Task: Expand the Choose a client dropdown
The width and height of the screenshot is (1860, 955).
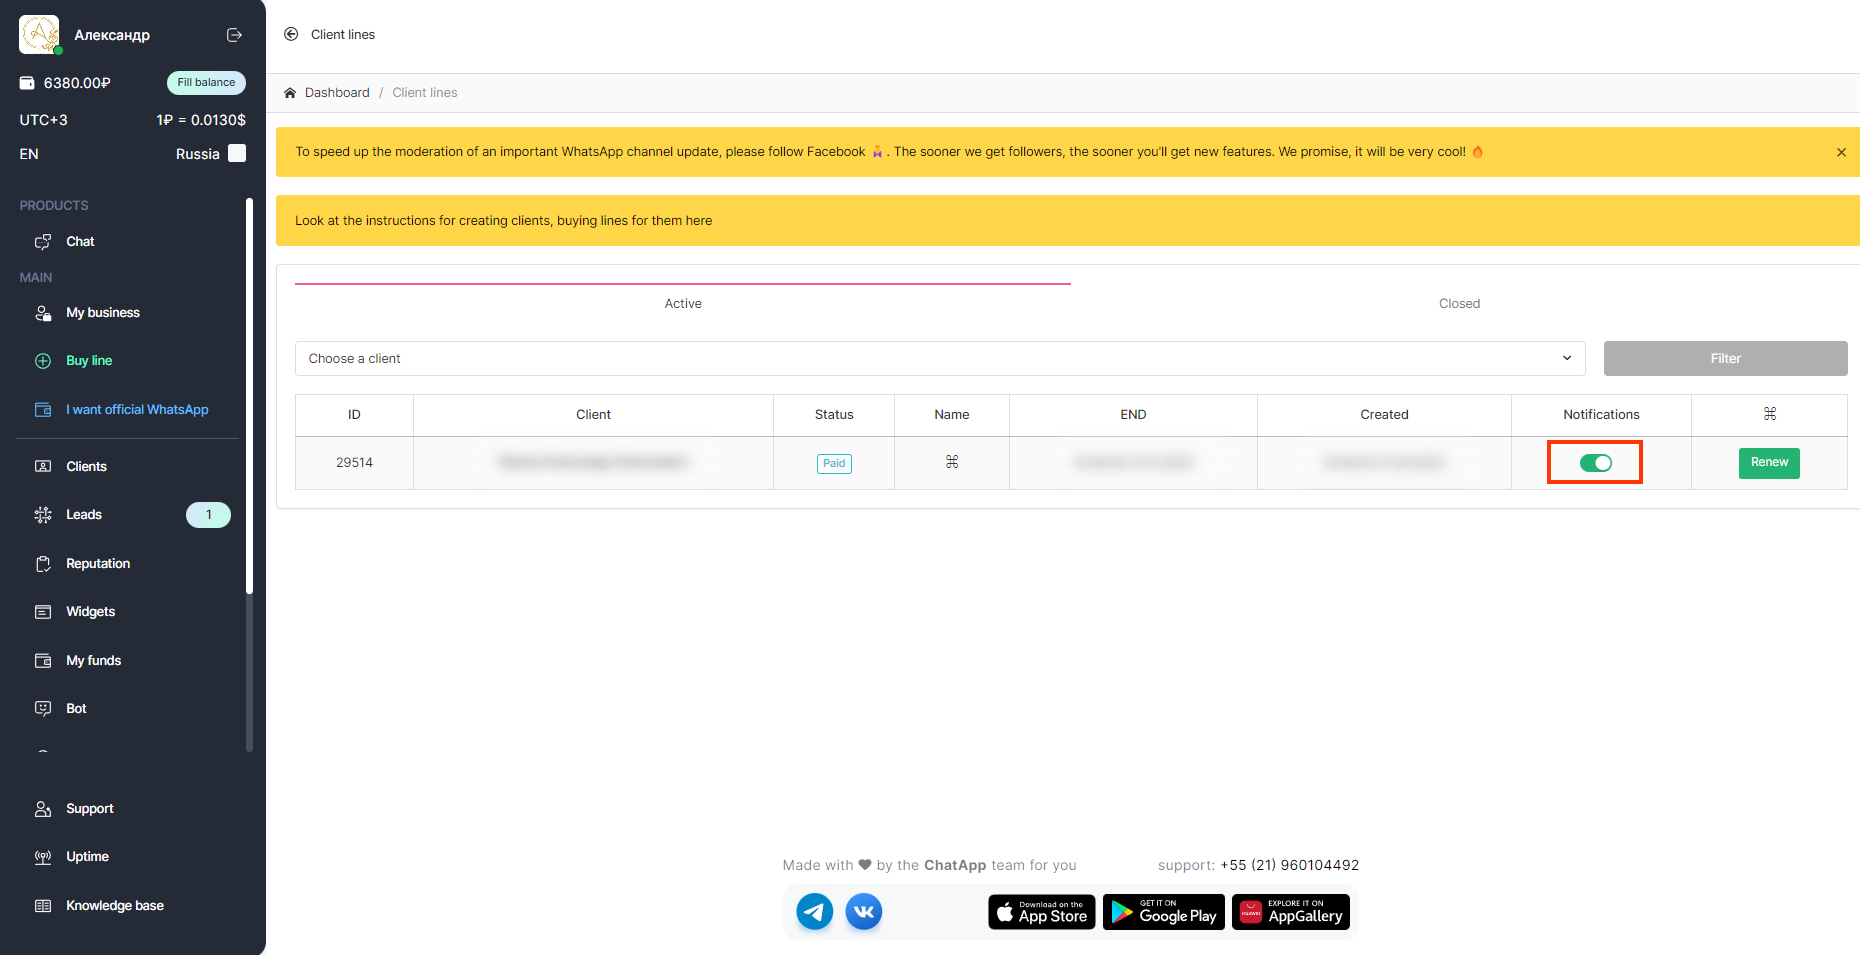Action: 939,359
